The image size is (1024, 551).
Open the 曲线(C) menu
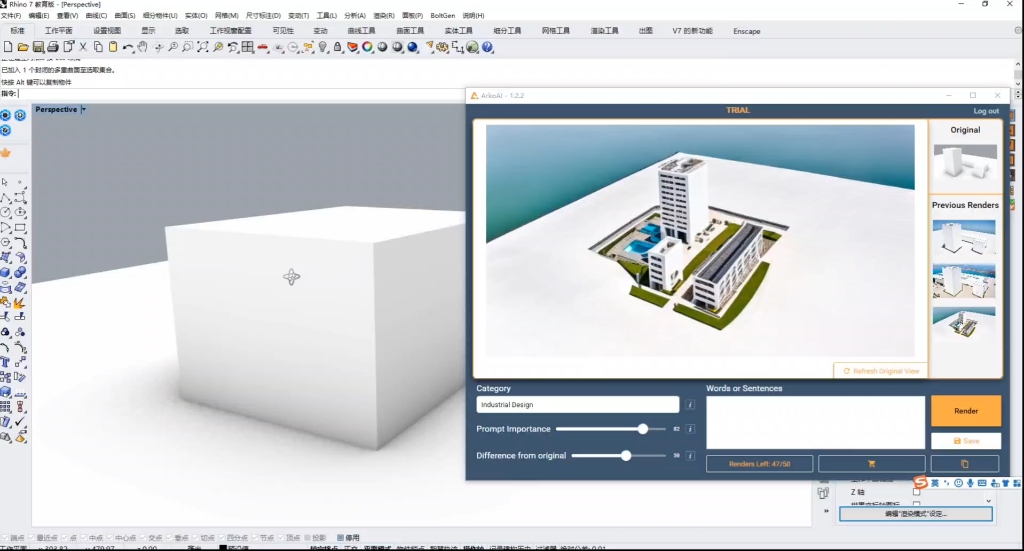coord(96,16)
